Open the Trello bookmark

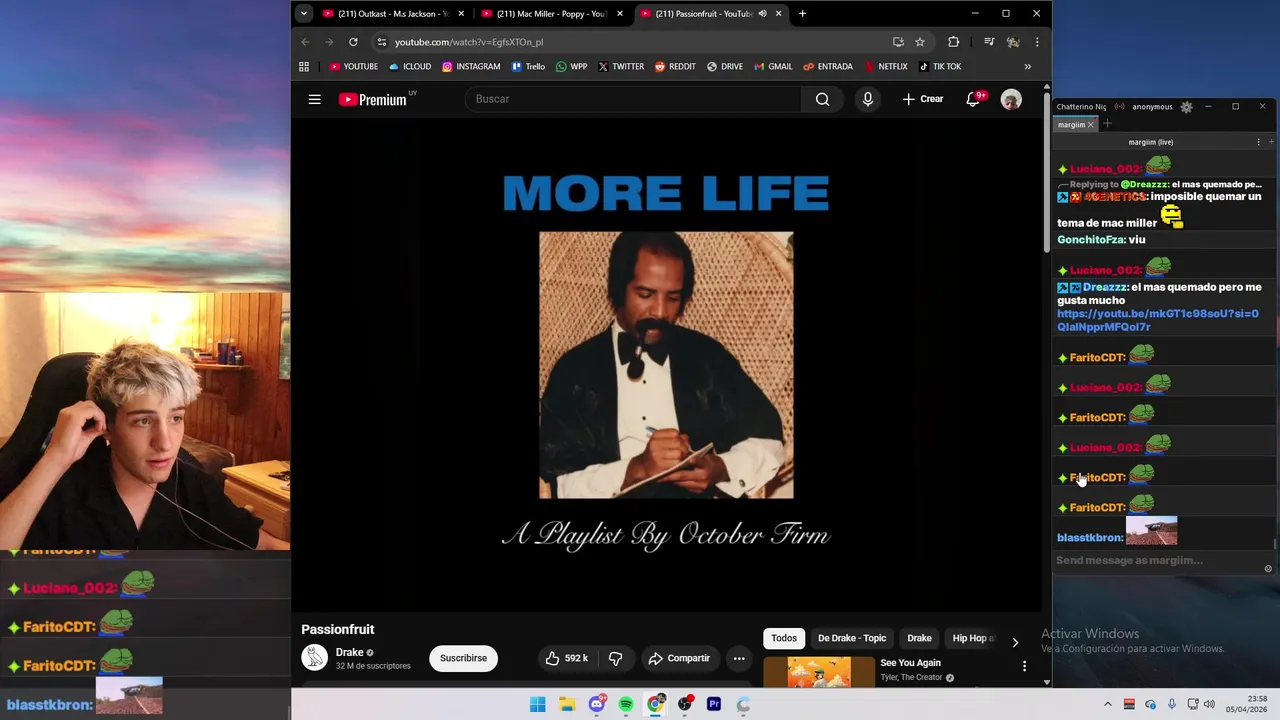tap(528, 67)
